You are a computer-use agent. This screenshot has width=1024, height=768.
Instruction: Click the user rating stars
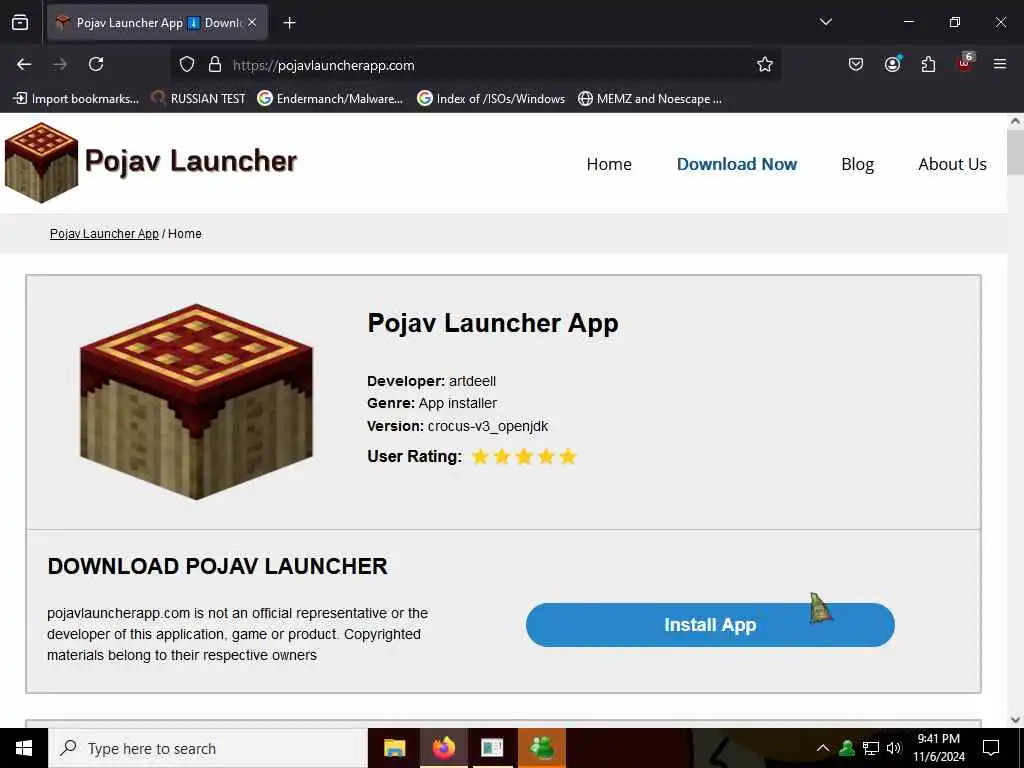(524, 456)
